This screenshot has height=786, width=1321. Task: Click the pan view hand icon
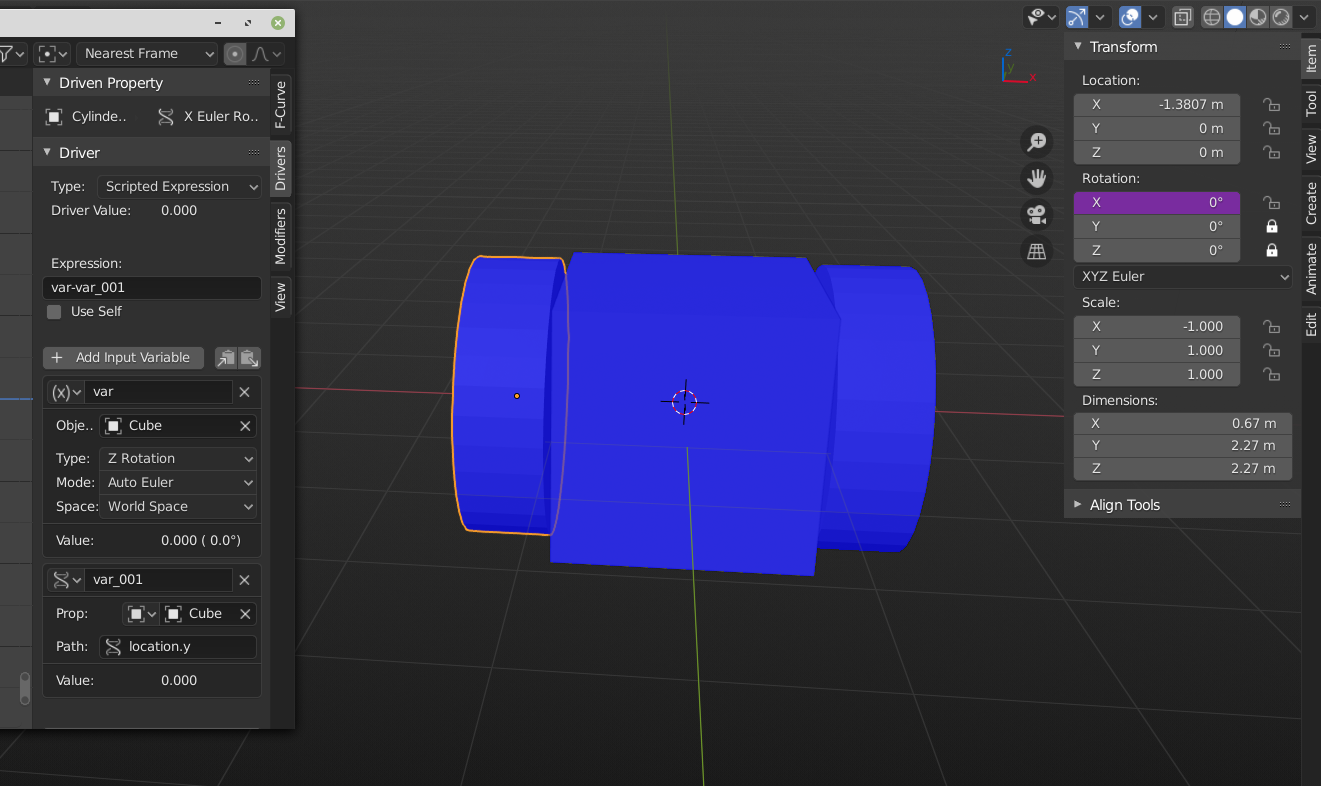tap(1037, 178)
